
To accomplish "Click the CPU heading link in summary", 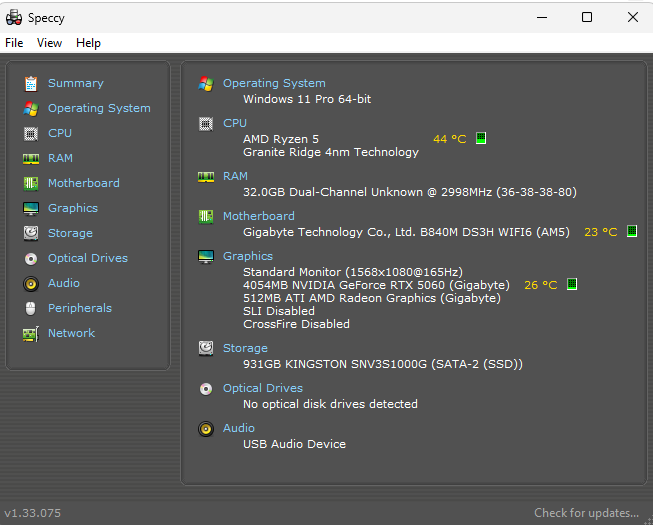I will click(x=235, y=123).
